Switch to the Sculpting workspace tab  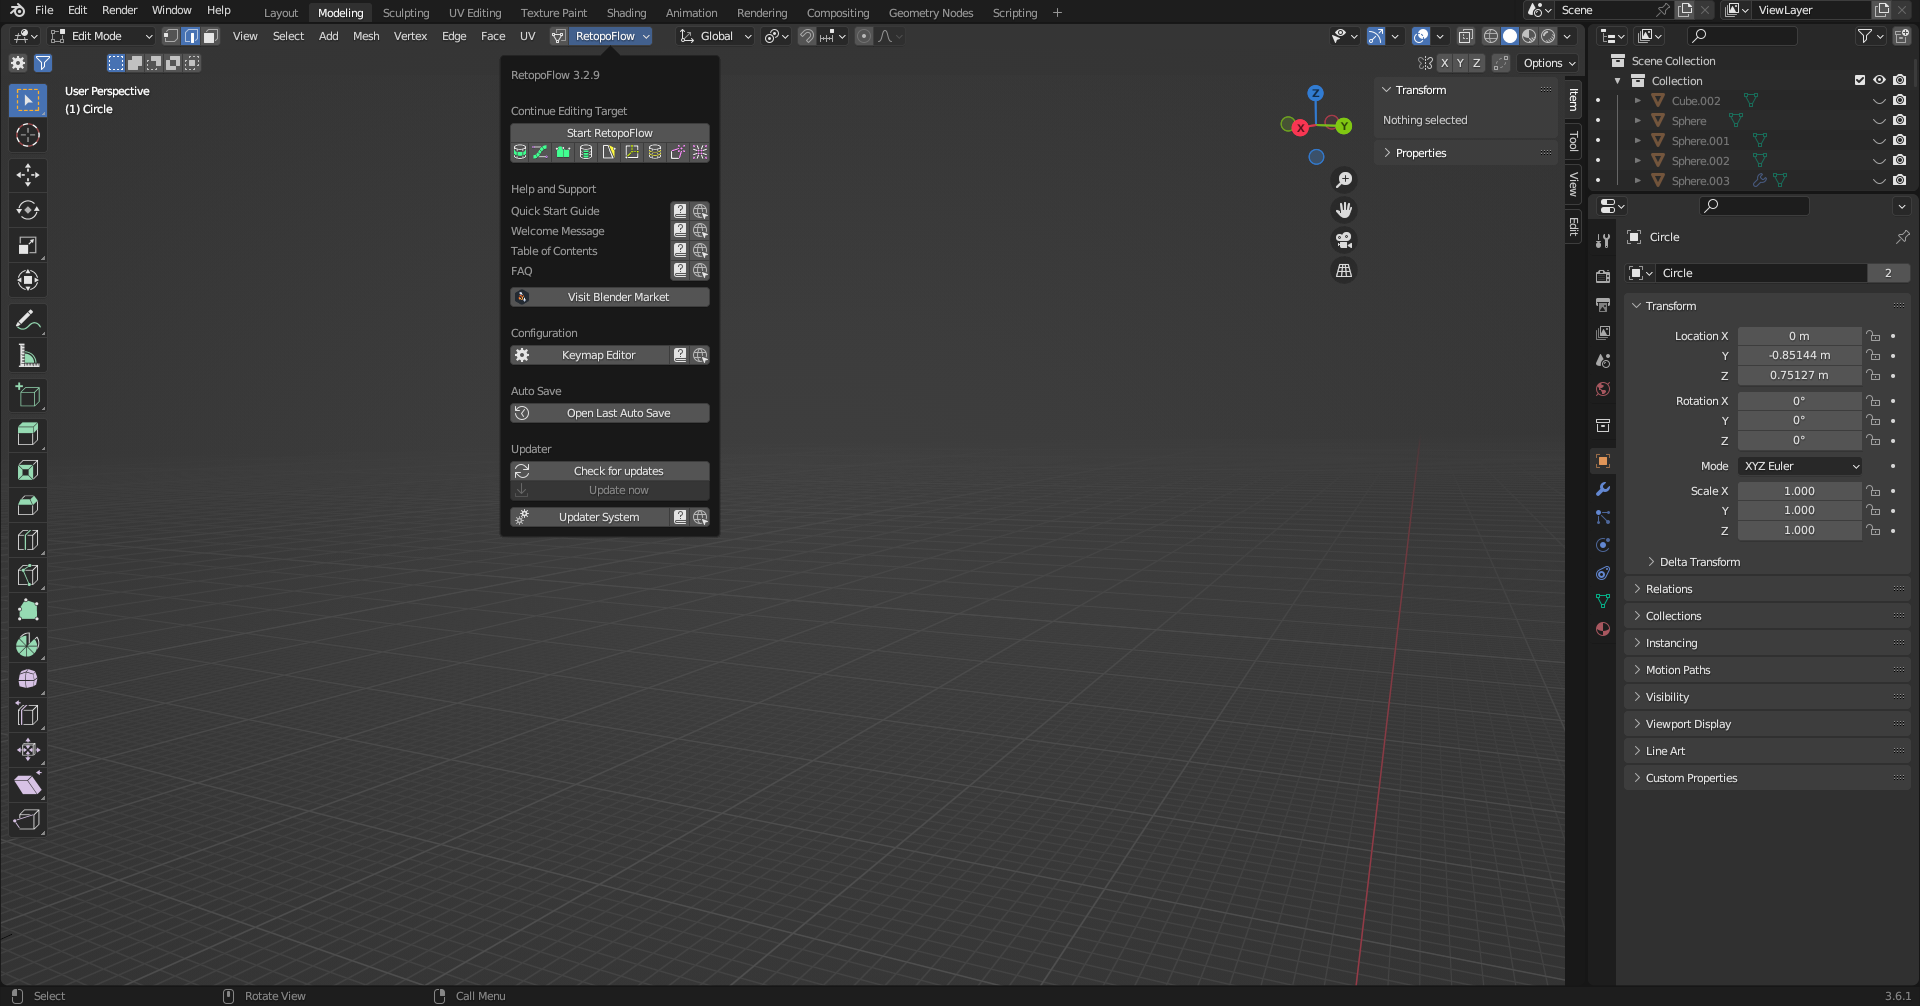point(406,13)
